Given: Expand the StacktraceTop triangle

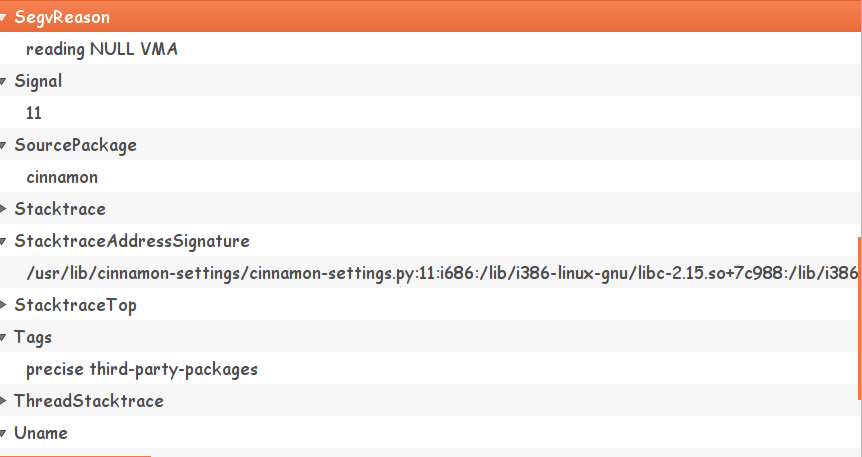Looking at the screenshot, I should click(x=4, y=306).
